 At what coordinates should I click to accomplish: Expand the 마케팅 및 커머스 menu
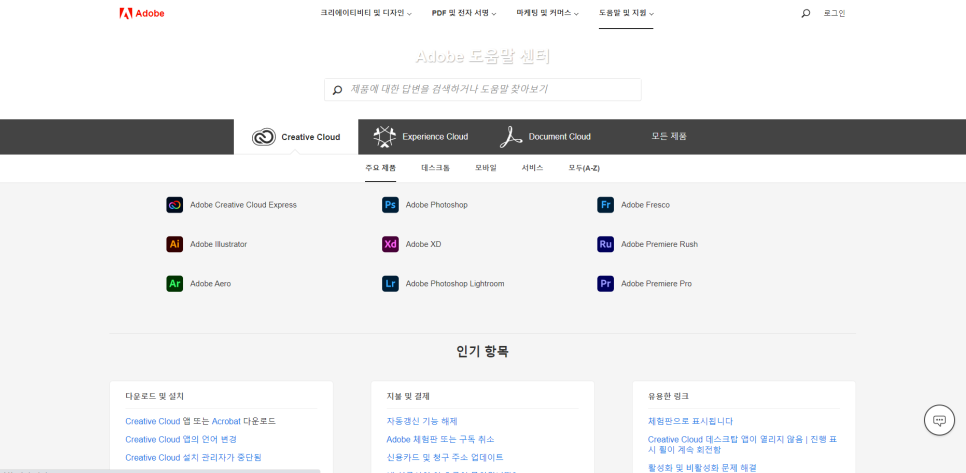point(548,13)
